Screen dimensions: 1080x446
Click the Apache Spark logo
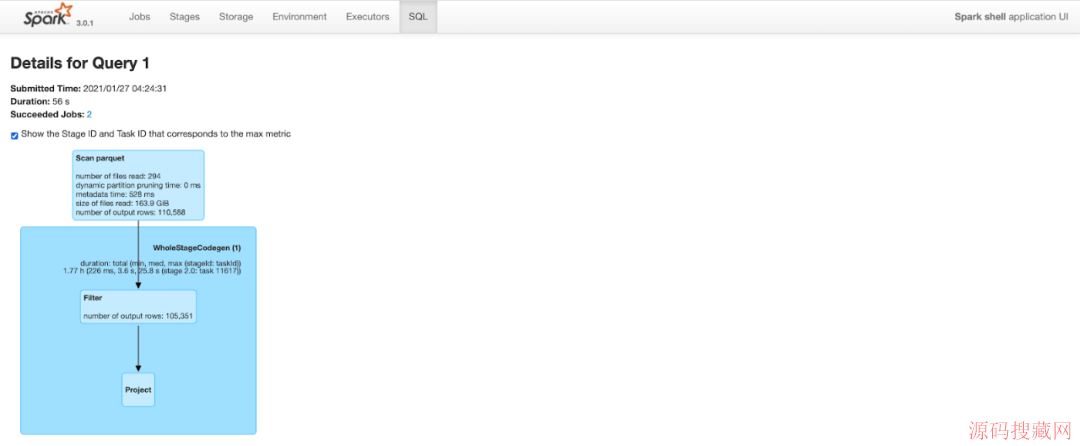click(x=48, y=15)
